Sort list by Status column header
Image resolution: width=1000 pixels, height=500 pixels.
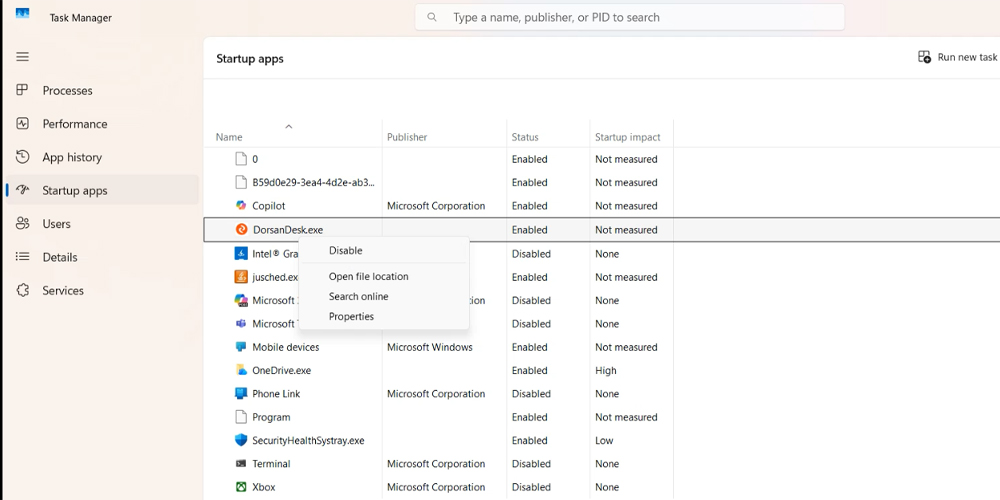(x=525, y=137)
